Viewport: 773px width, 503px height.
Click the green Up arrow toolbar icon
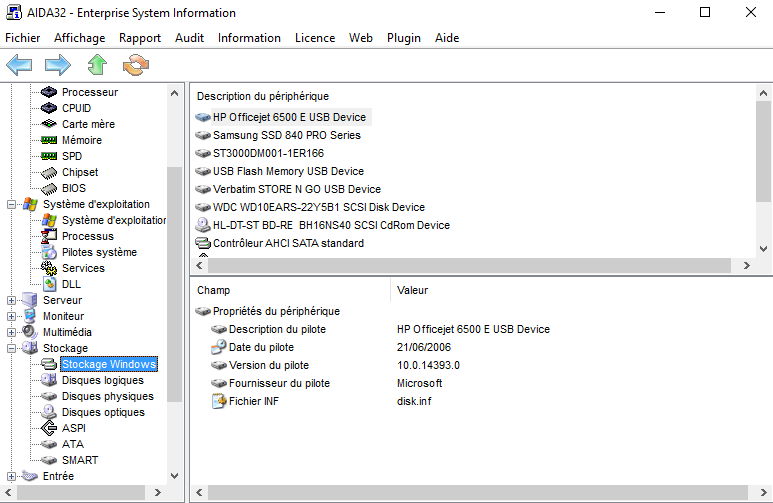click(x=96, y=66)
